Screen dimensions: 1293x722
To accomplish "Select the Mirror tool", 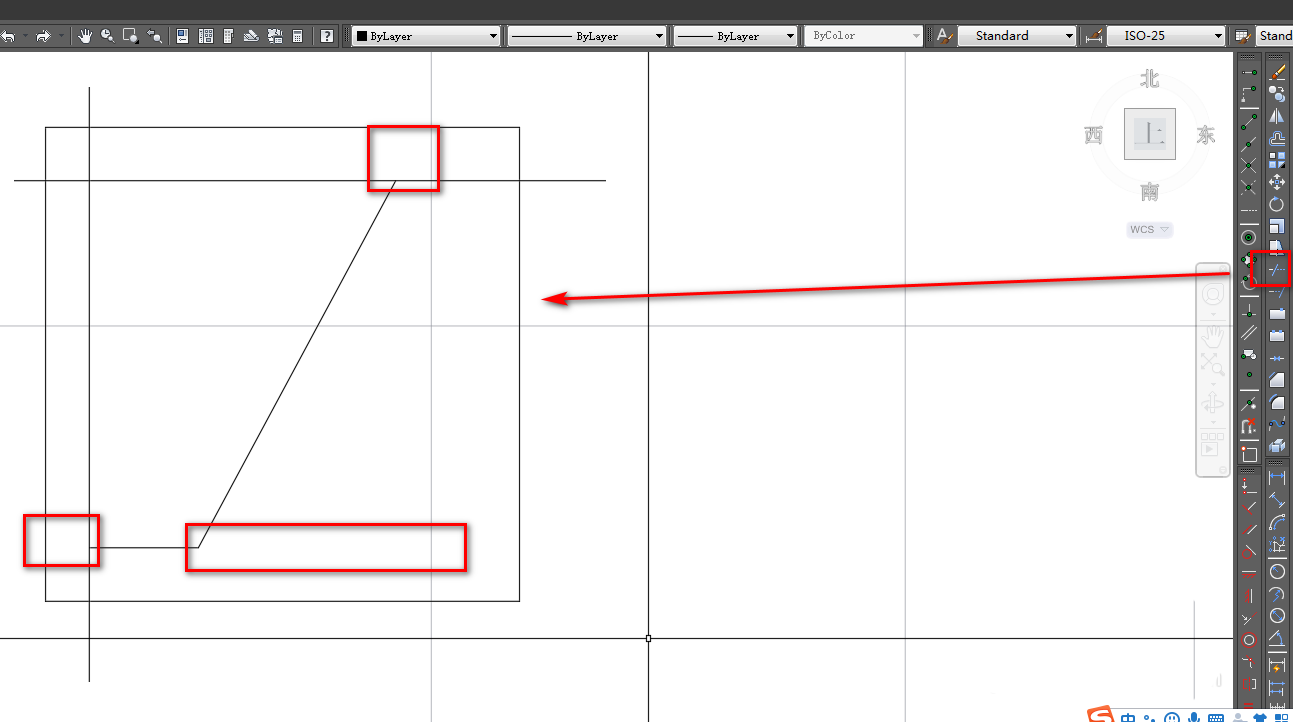I will [1277, 116].
